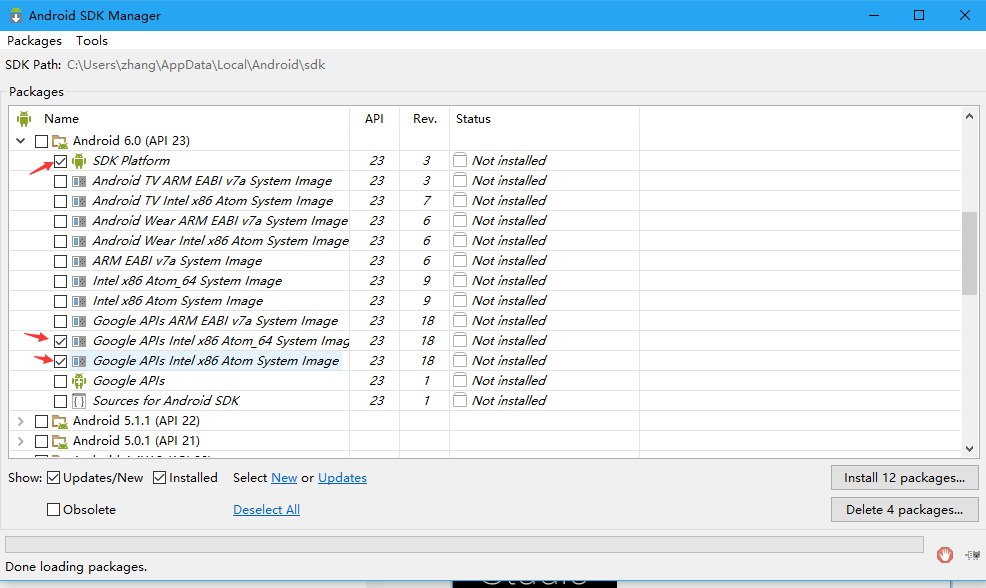Open the Packages menu
The image size is (986, 588).
pos(34,41)
